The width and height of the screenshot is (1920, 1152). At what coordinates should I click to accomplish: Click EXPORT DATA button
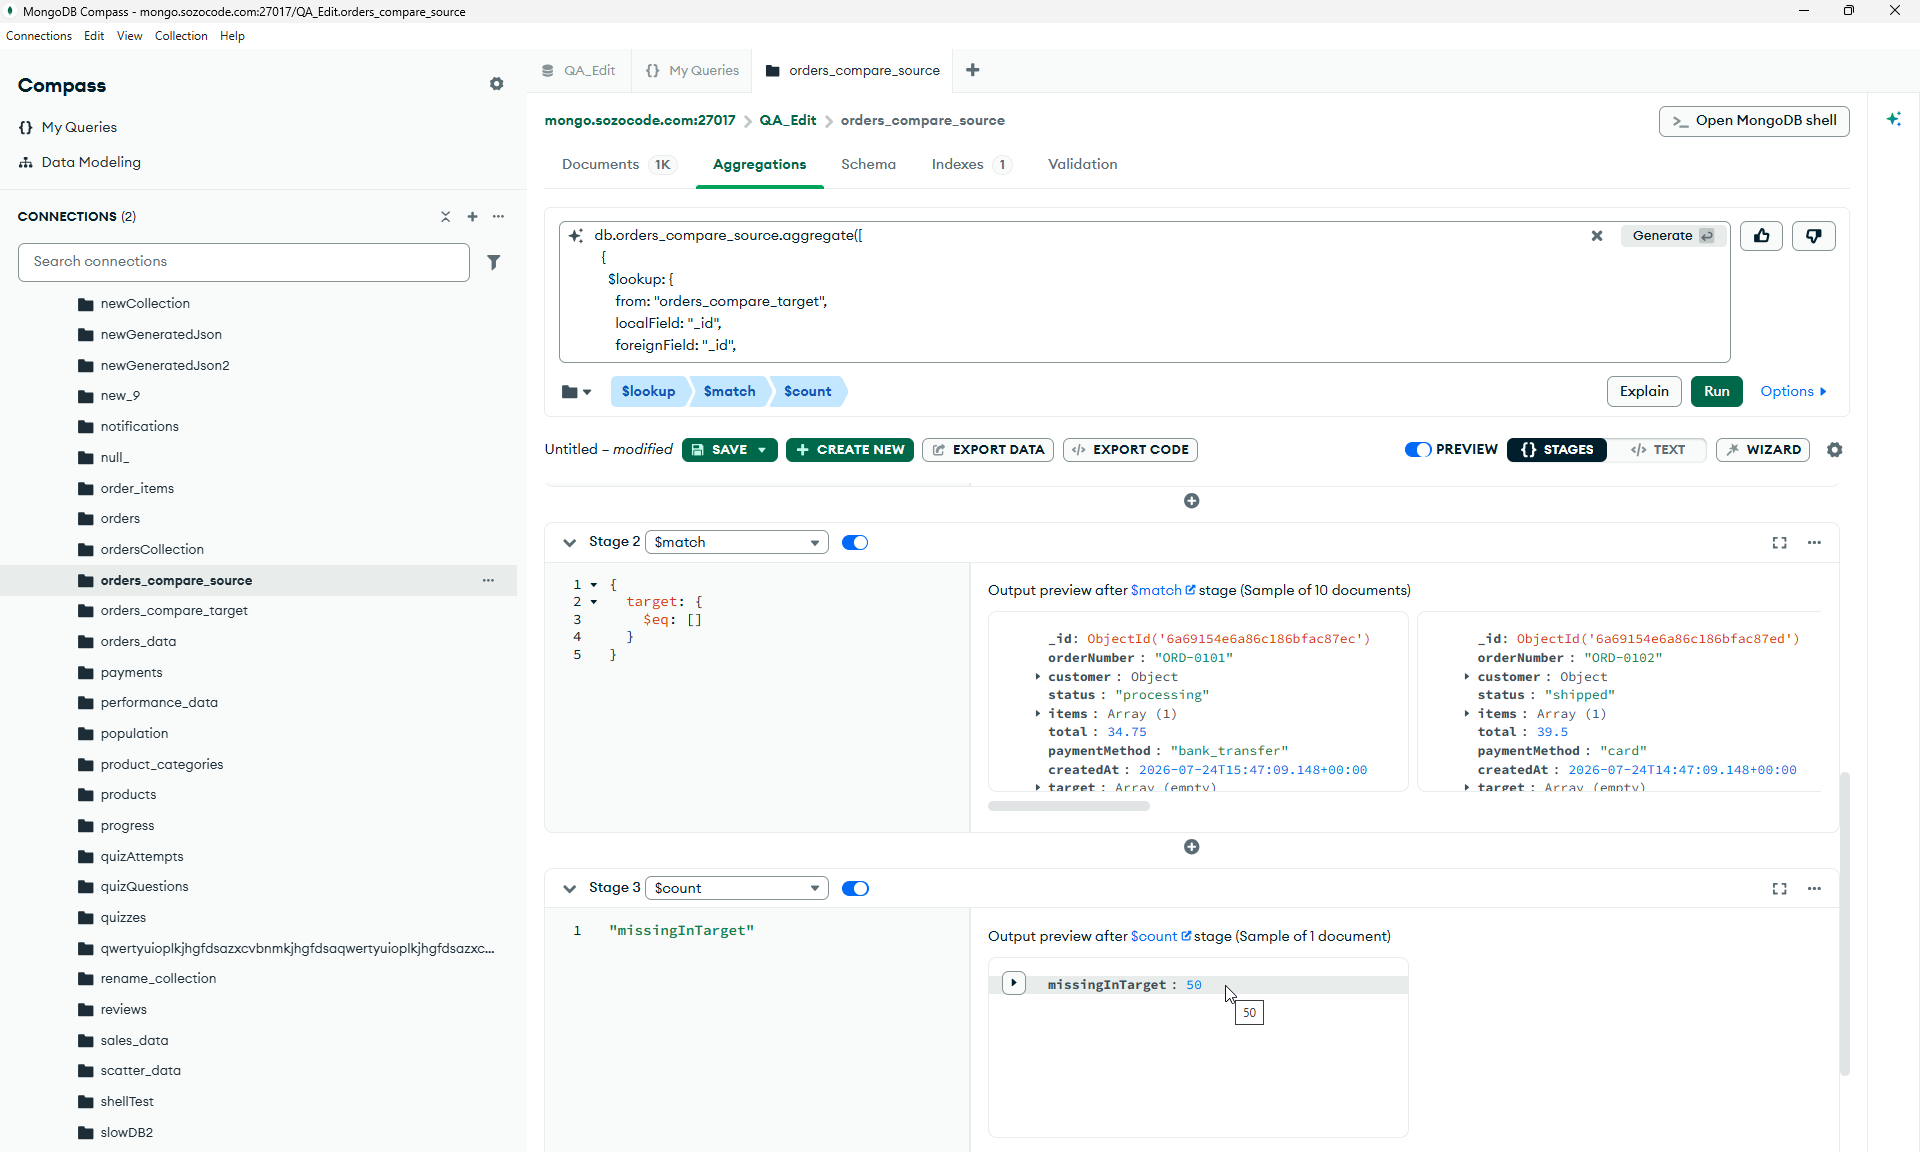tap(987, 450)
